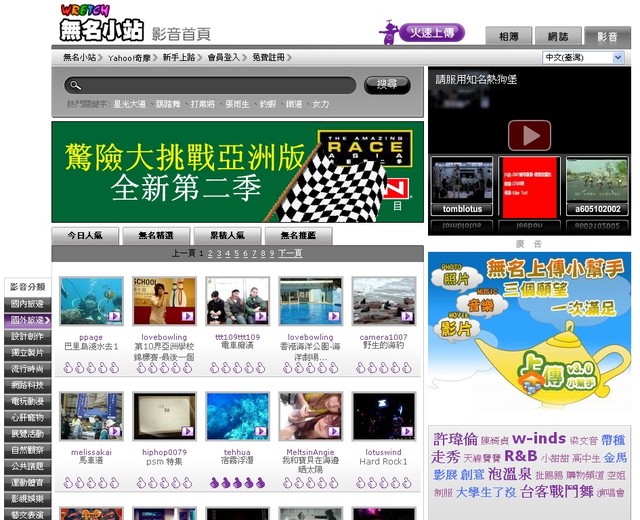Viewport: 640px width, 520px height.
Task: Open uploader camera1007 profile link
Action: [x=383, y=337]
